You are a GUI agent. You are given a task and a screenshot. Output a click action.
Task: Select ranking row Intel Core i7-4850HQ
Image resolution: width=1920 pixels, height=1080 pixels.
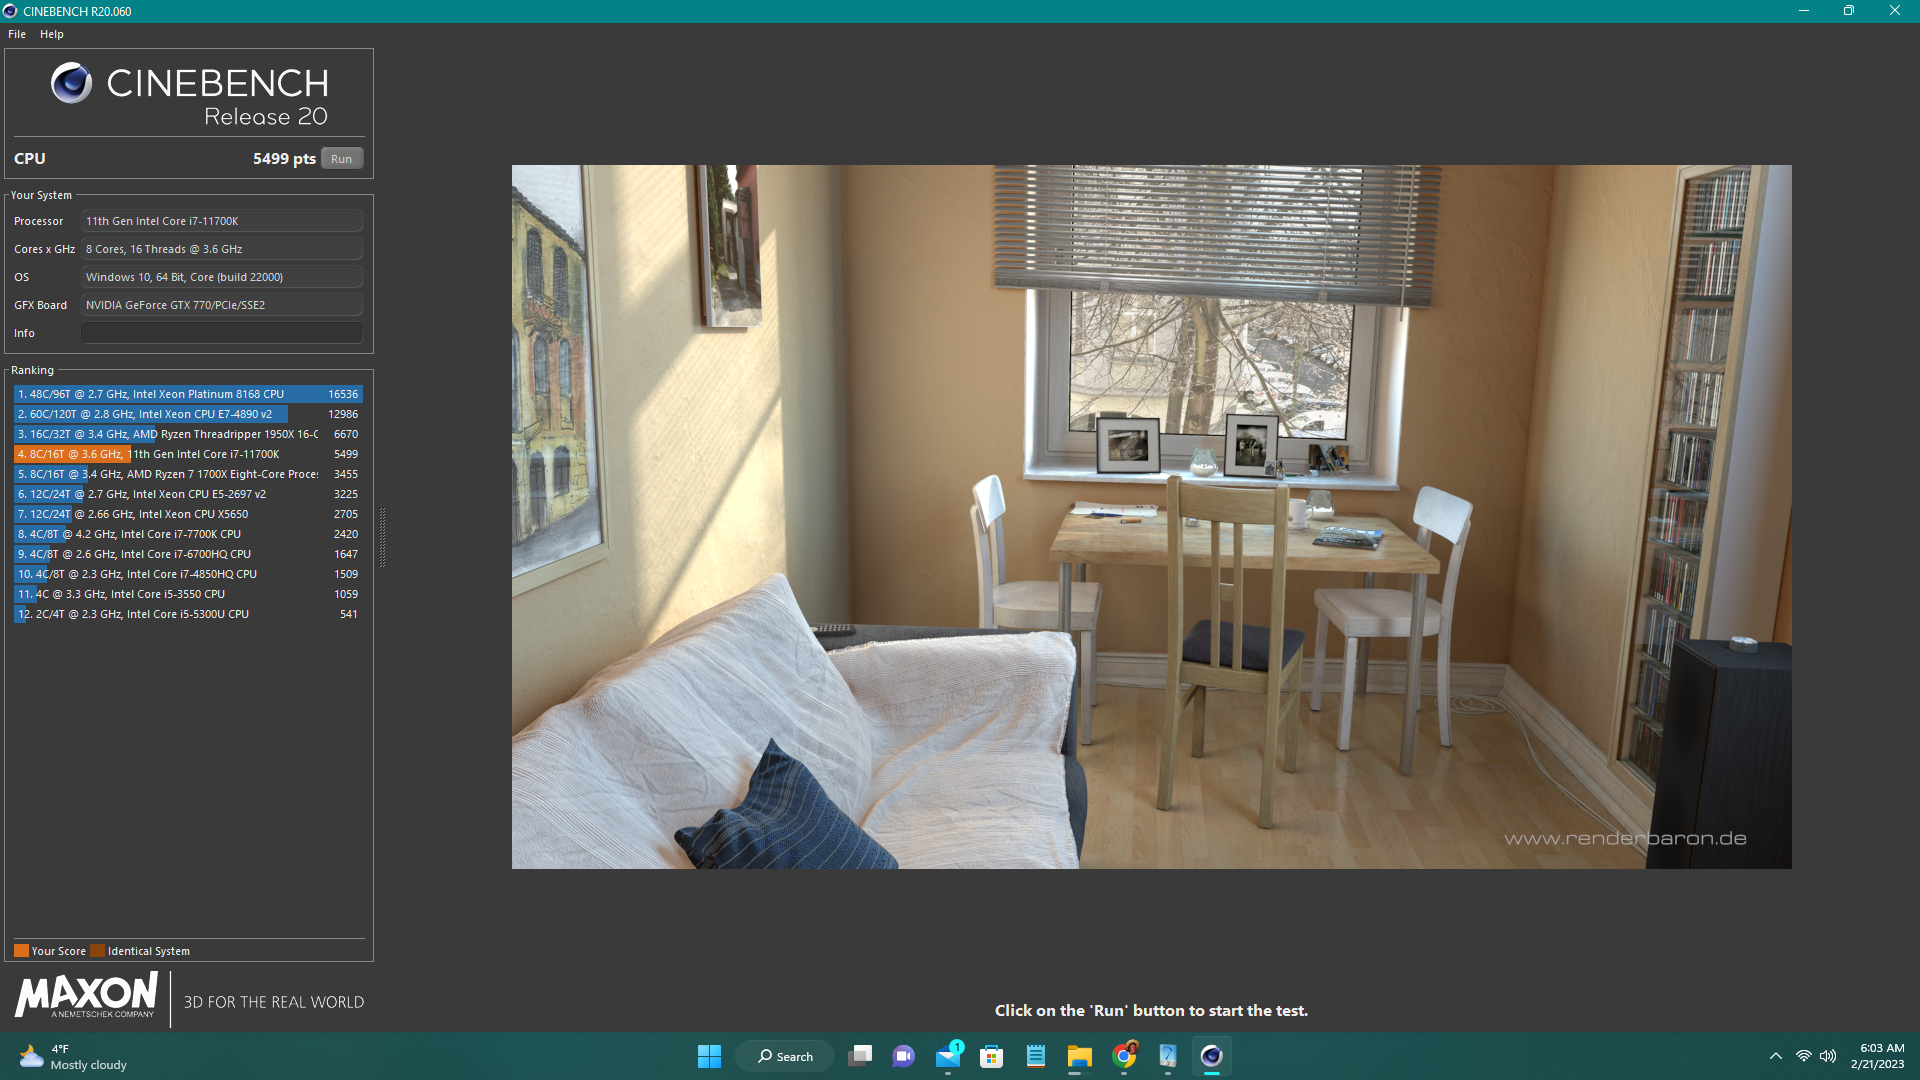pyautogui.click(x=188, y=574)
